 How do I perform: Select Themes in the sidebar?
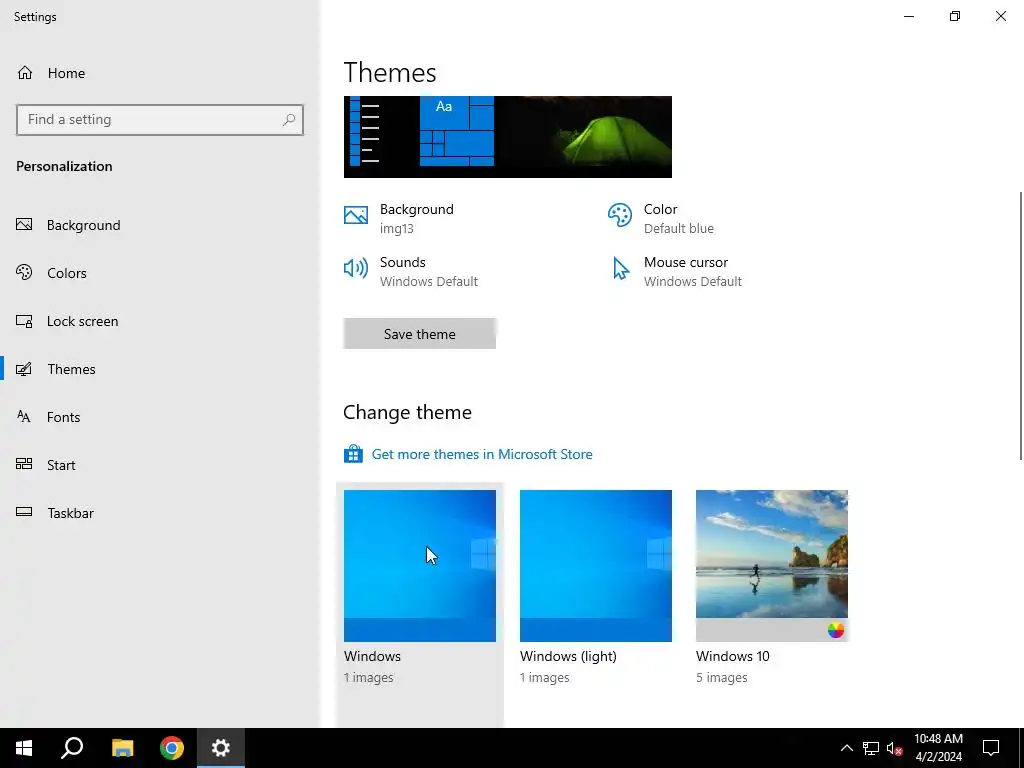160,369
